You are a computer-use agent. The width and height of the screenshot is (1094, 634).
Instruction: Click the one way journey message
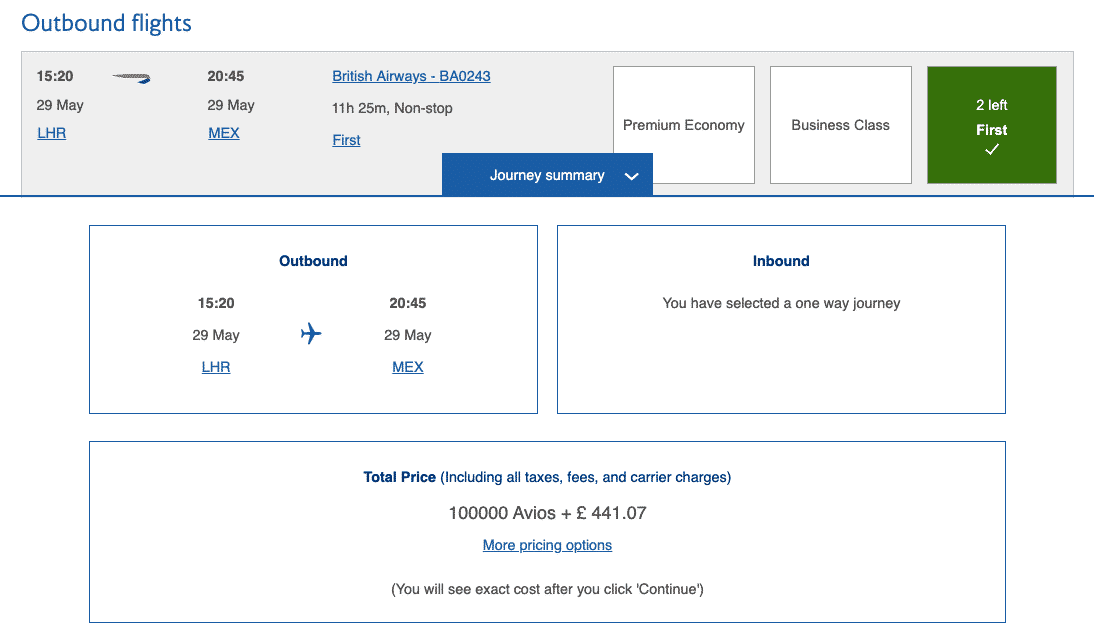click(x=781, y=303)
